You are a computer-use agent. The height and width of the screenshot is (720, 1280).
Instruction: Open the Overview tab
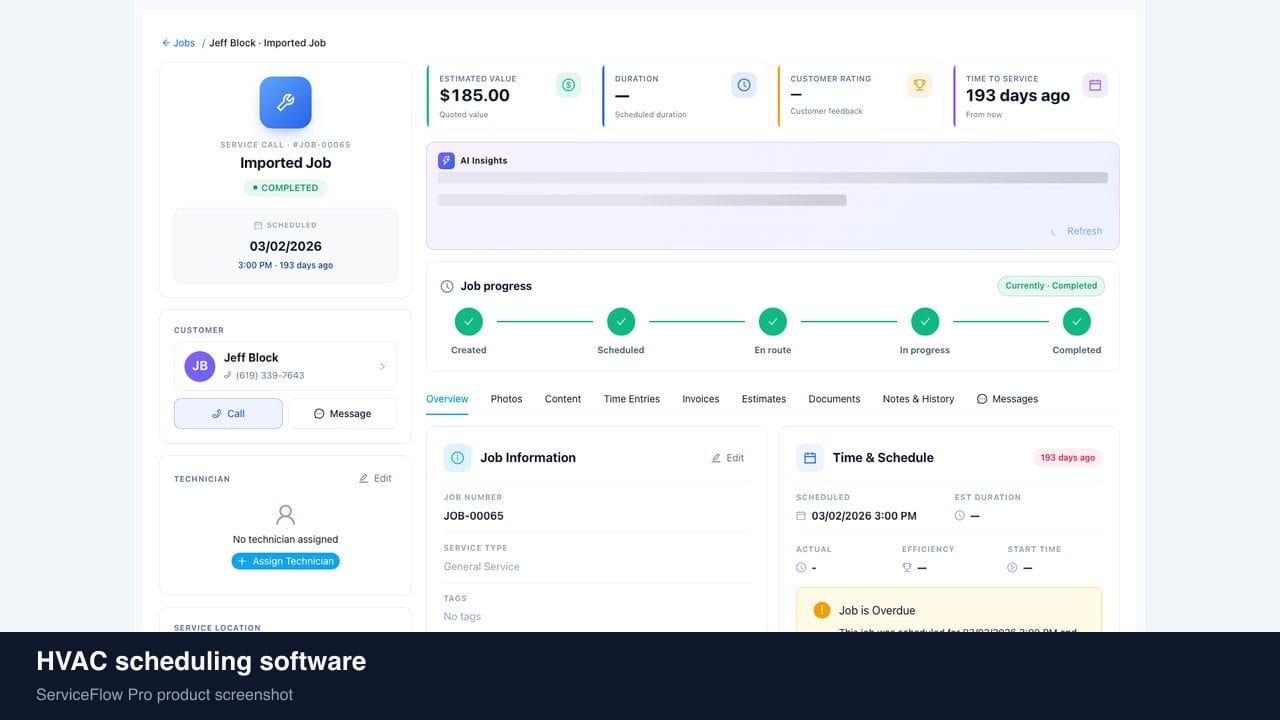pyautogui.click(x=447, y=399)
